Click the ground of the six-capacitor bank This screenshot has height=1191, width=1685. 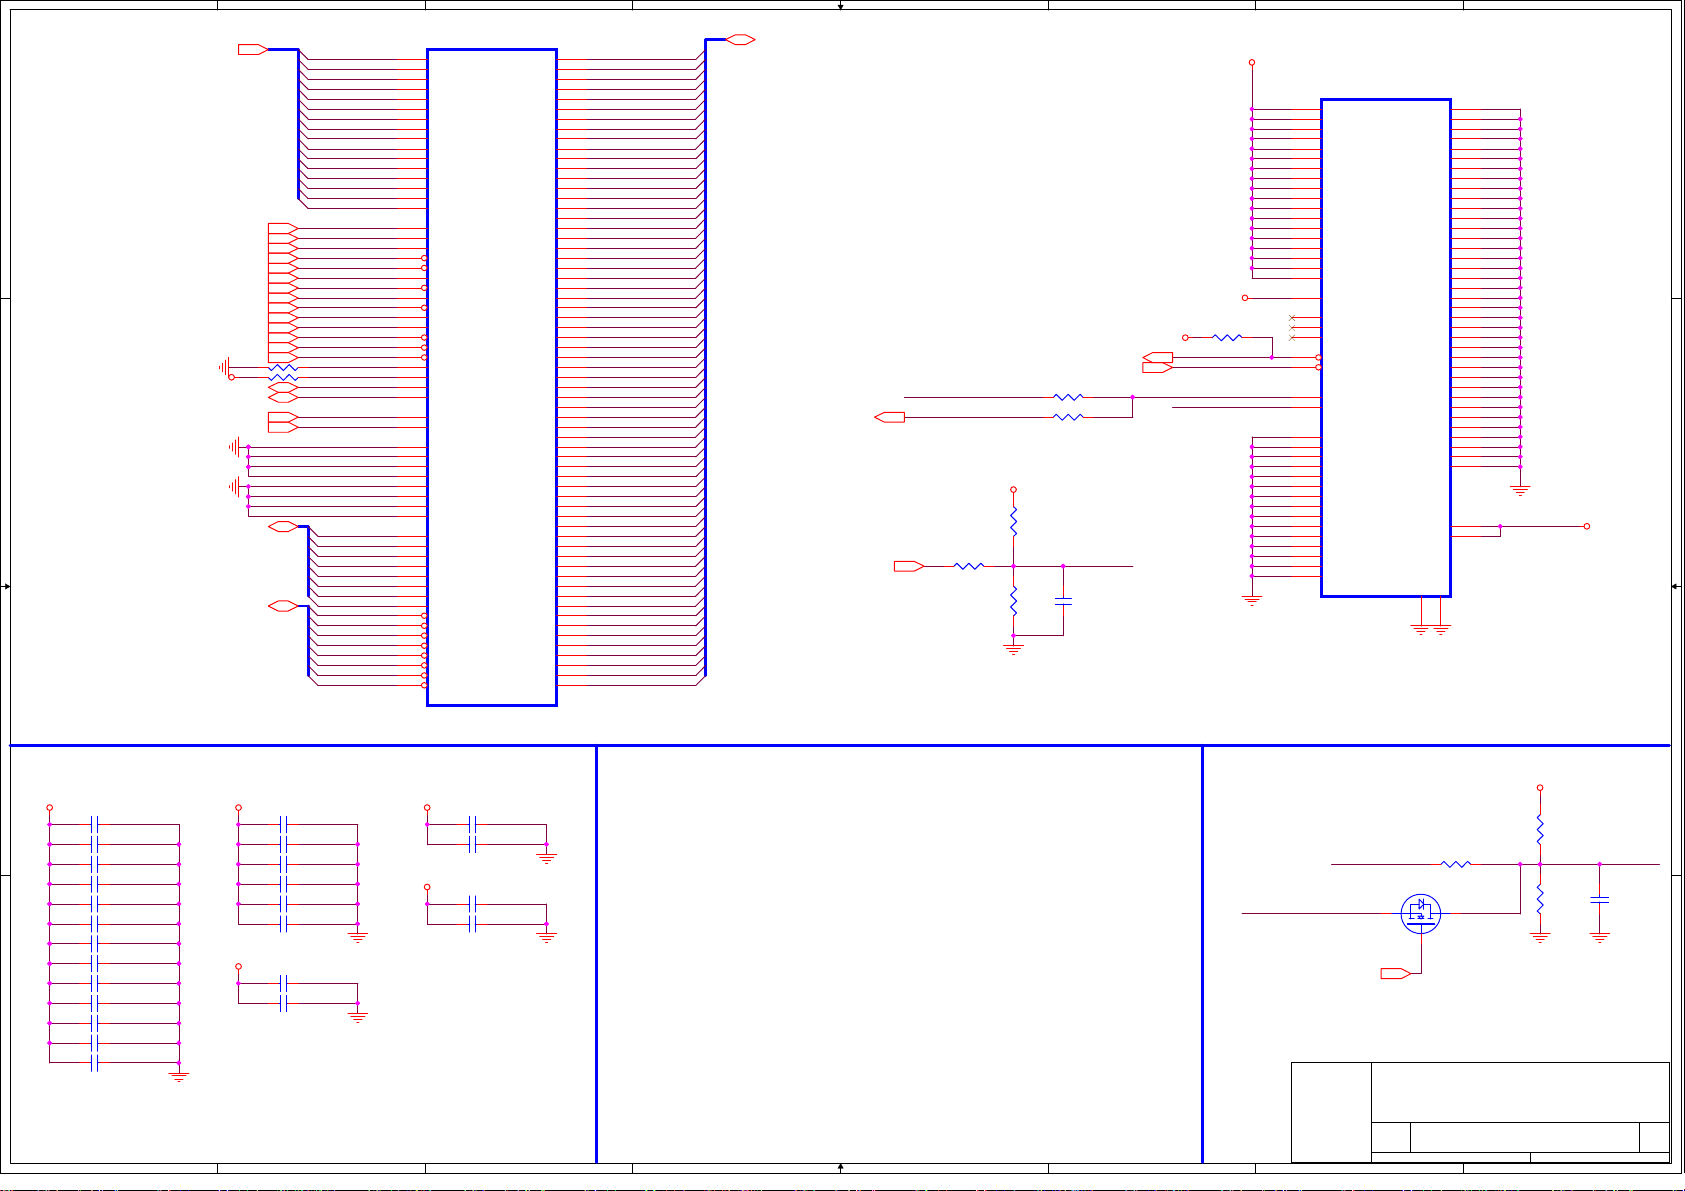[358, 937]
